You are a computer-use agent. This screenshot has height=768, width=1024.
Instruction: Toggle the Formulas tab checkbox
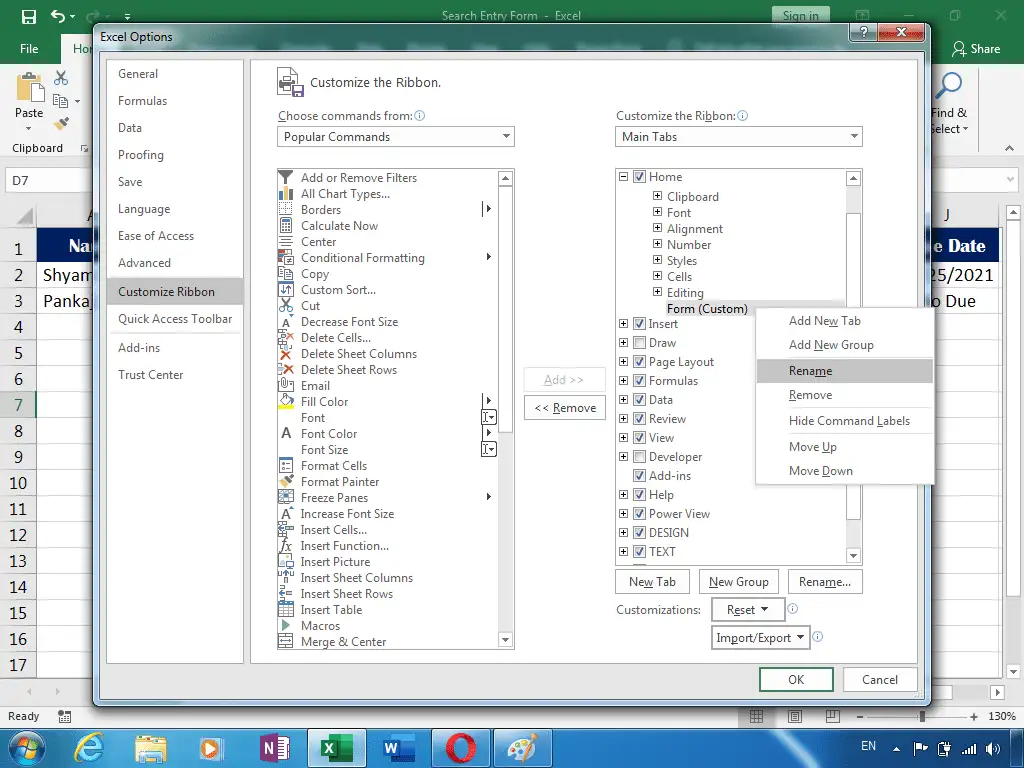coord(639,380)
